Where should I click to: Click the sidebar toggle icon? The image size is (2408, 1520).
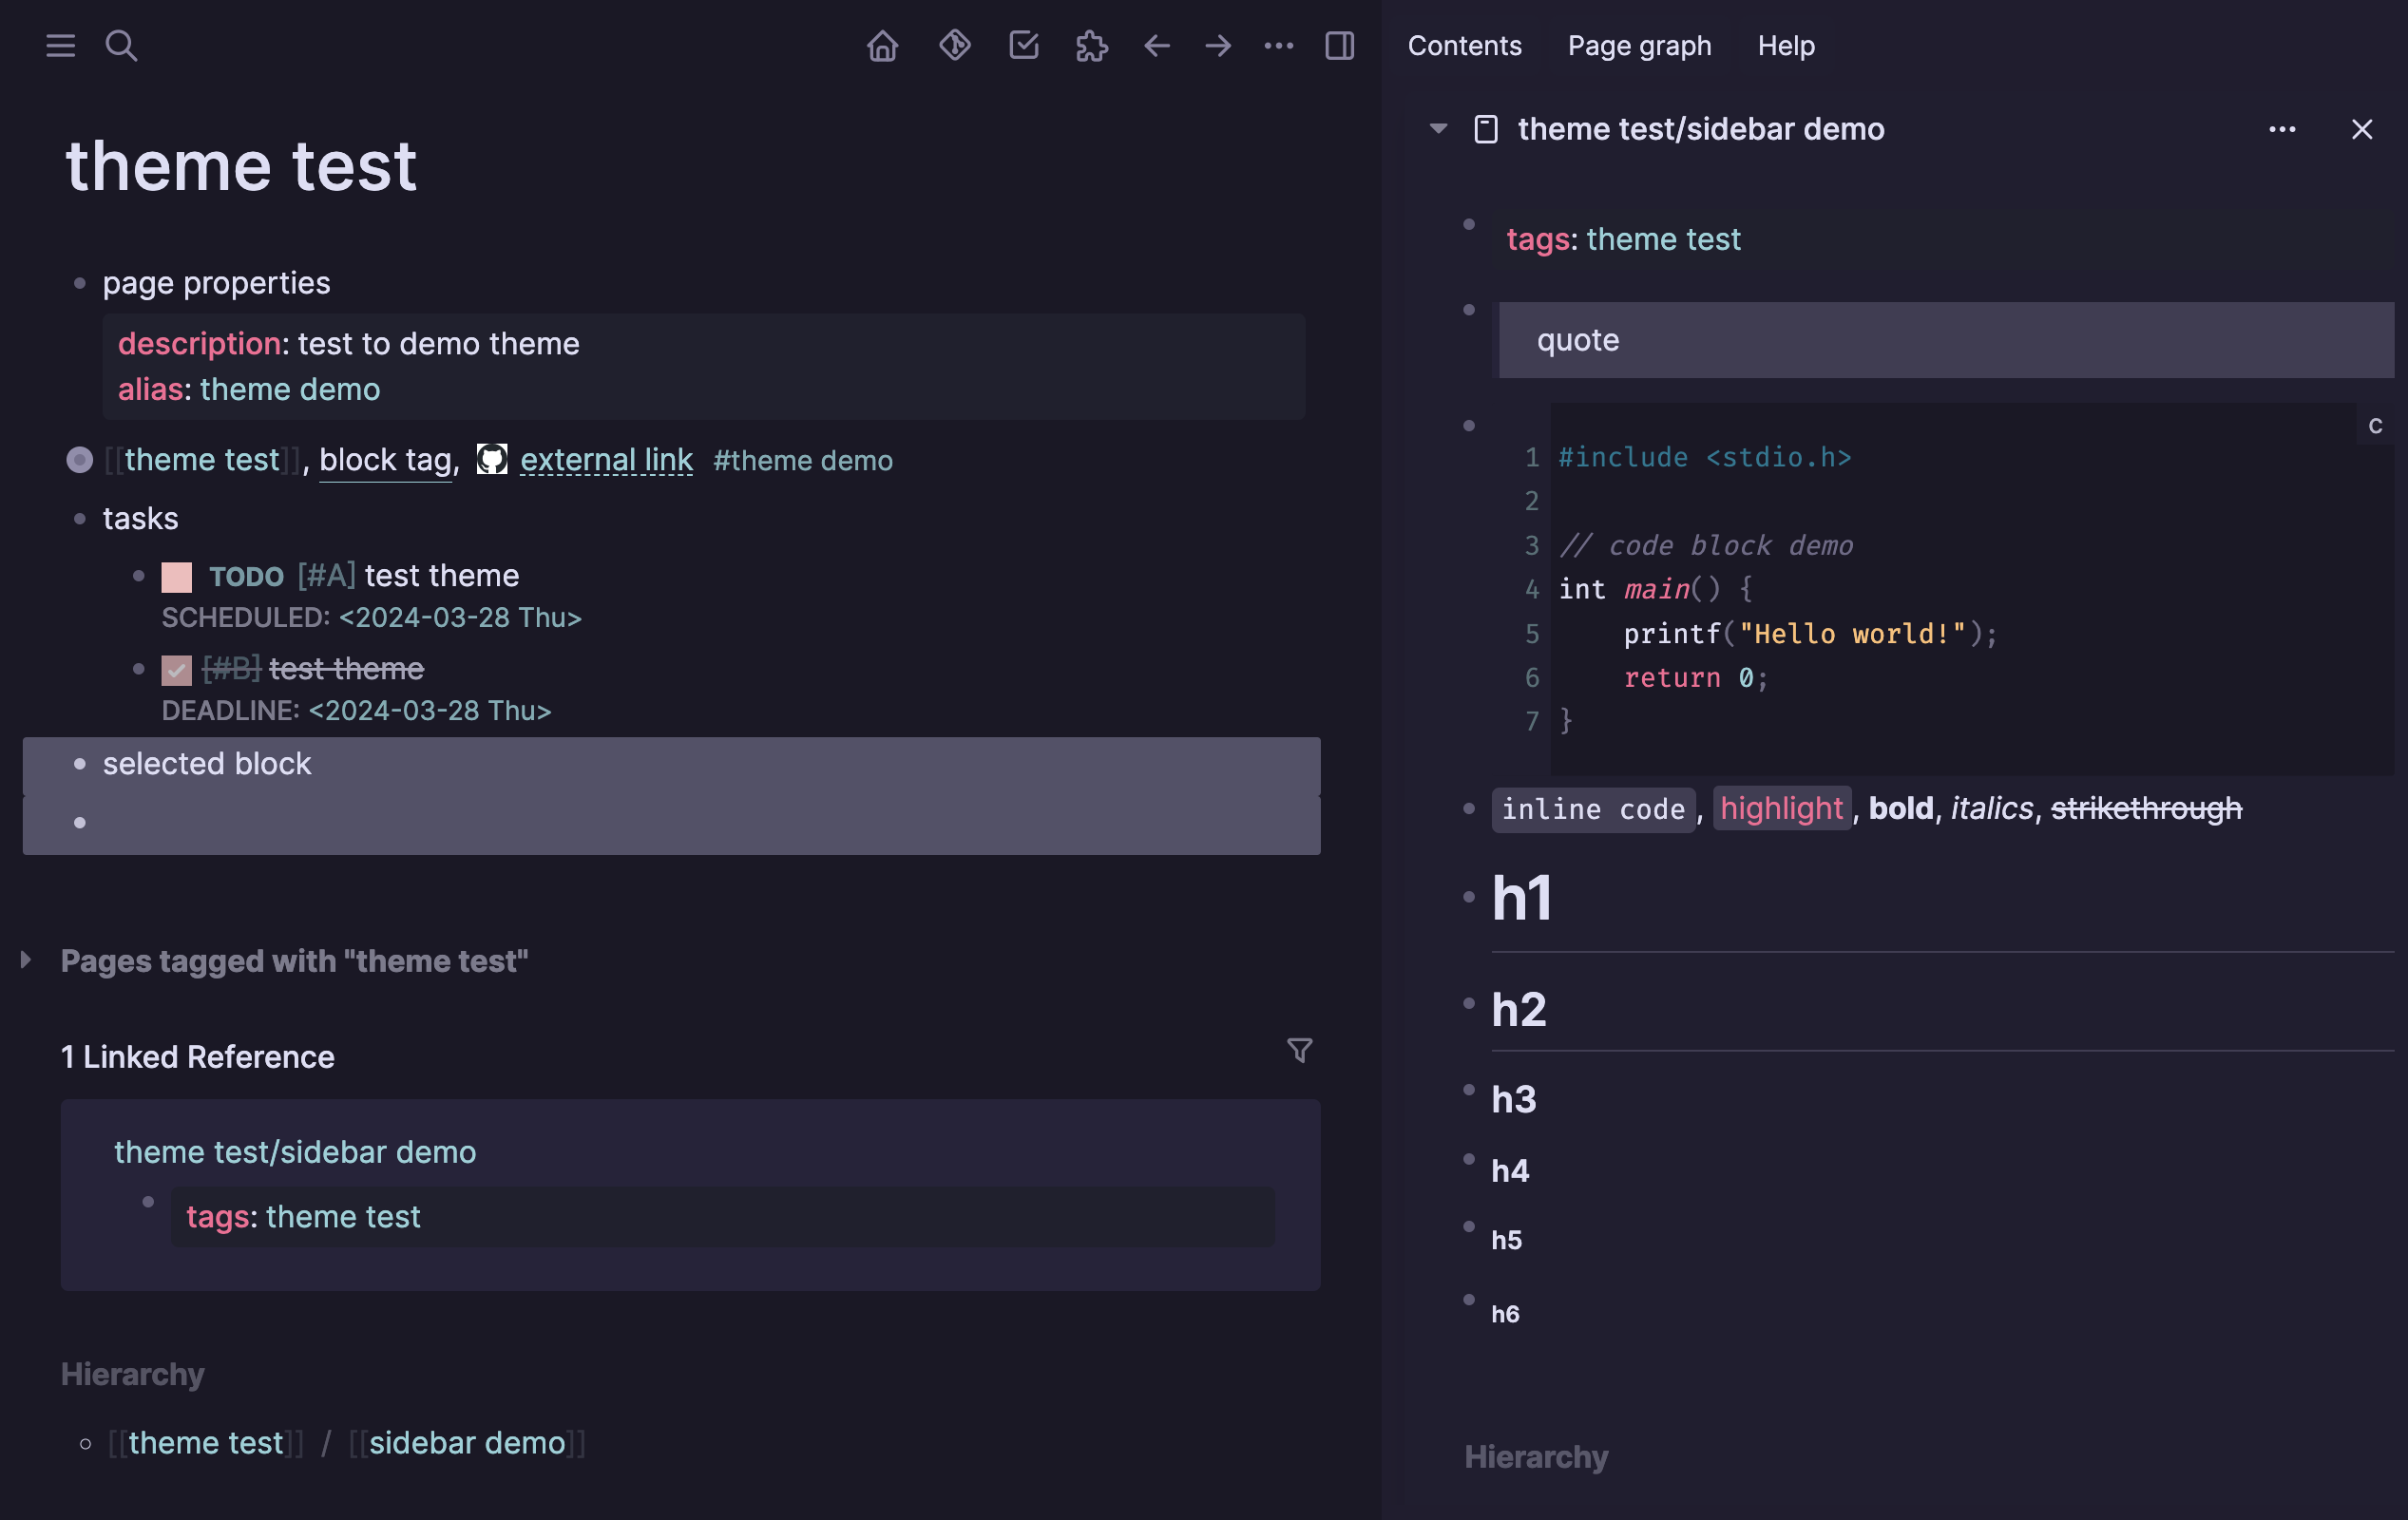tap(1338, 44)
